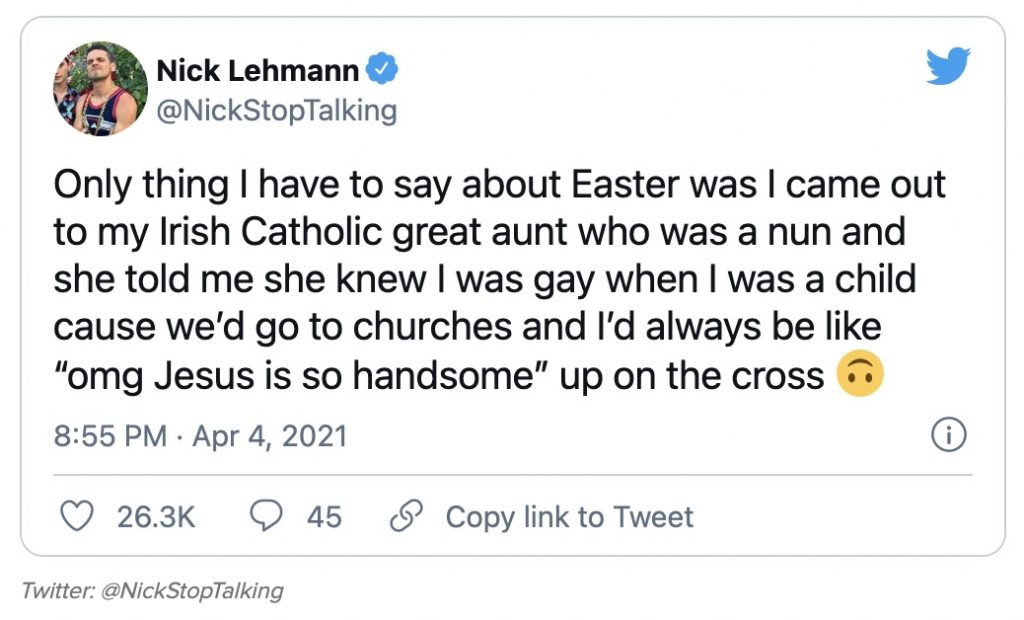Click the tweet line starting "she told me"
Screen dimensions: 1024x620
(485, 279)
